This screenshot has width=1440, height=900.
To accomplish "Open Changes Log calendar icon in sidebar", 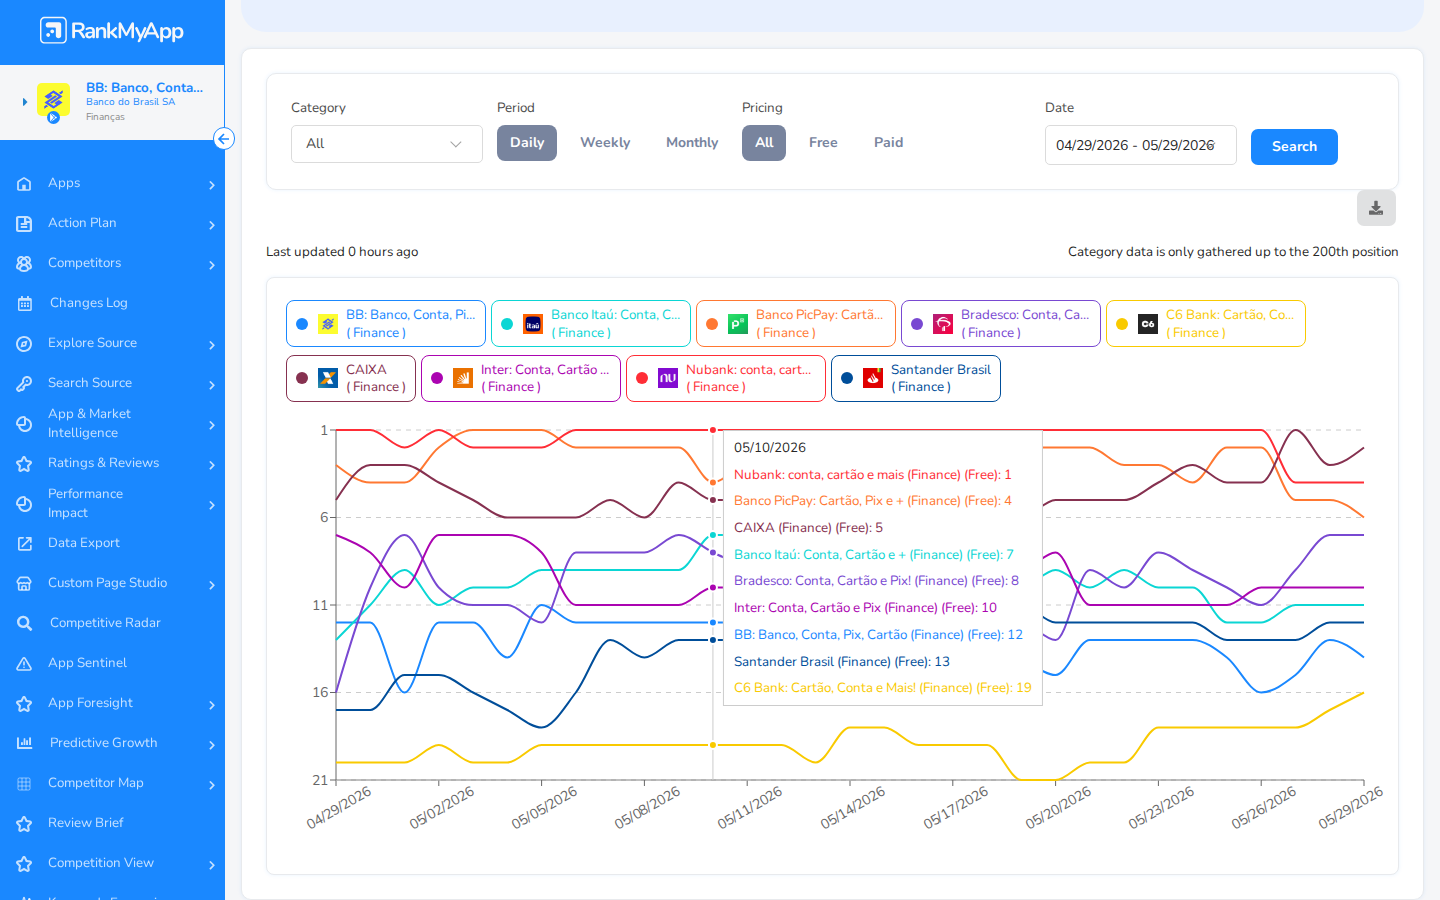I will tap(25, 303).
